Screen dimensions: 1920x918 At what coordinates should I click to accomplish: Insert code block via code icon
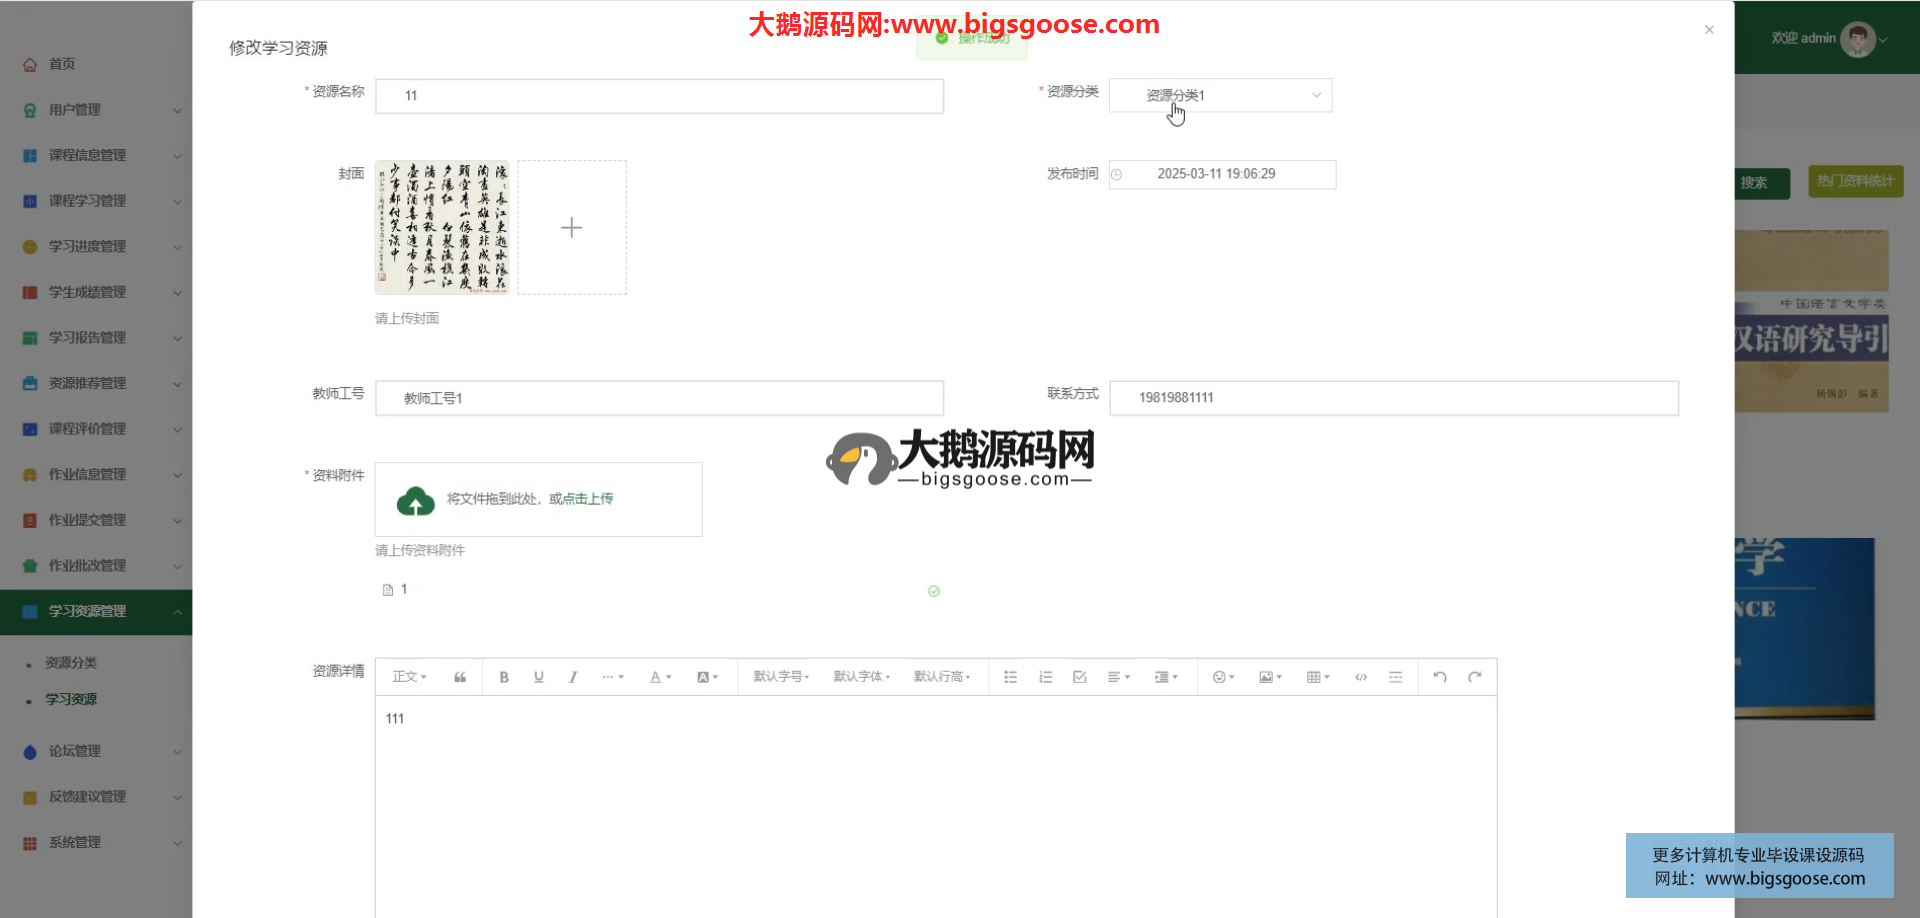pos(1361,677)
